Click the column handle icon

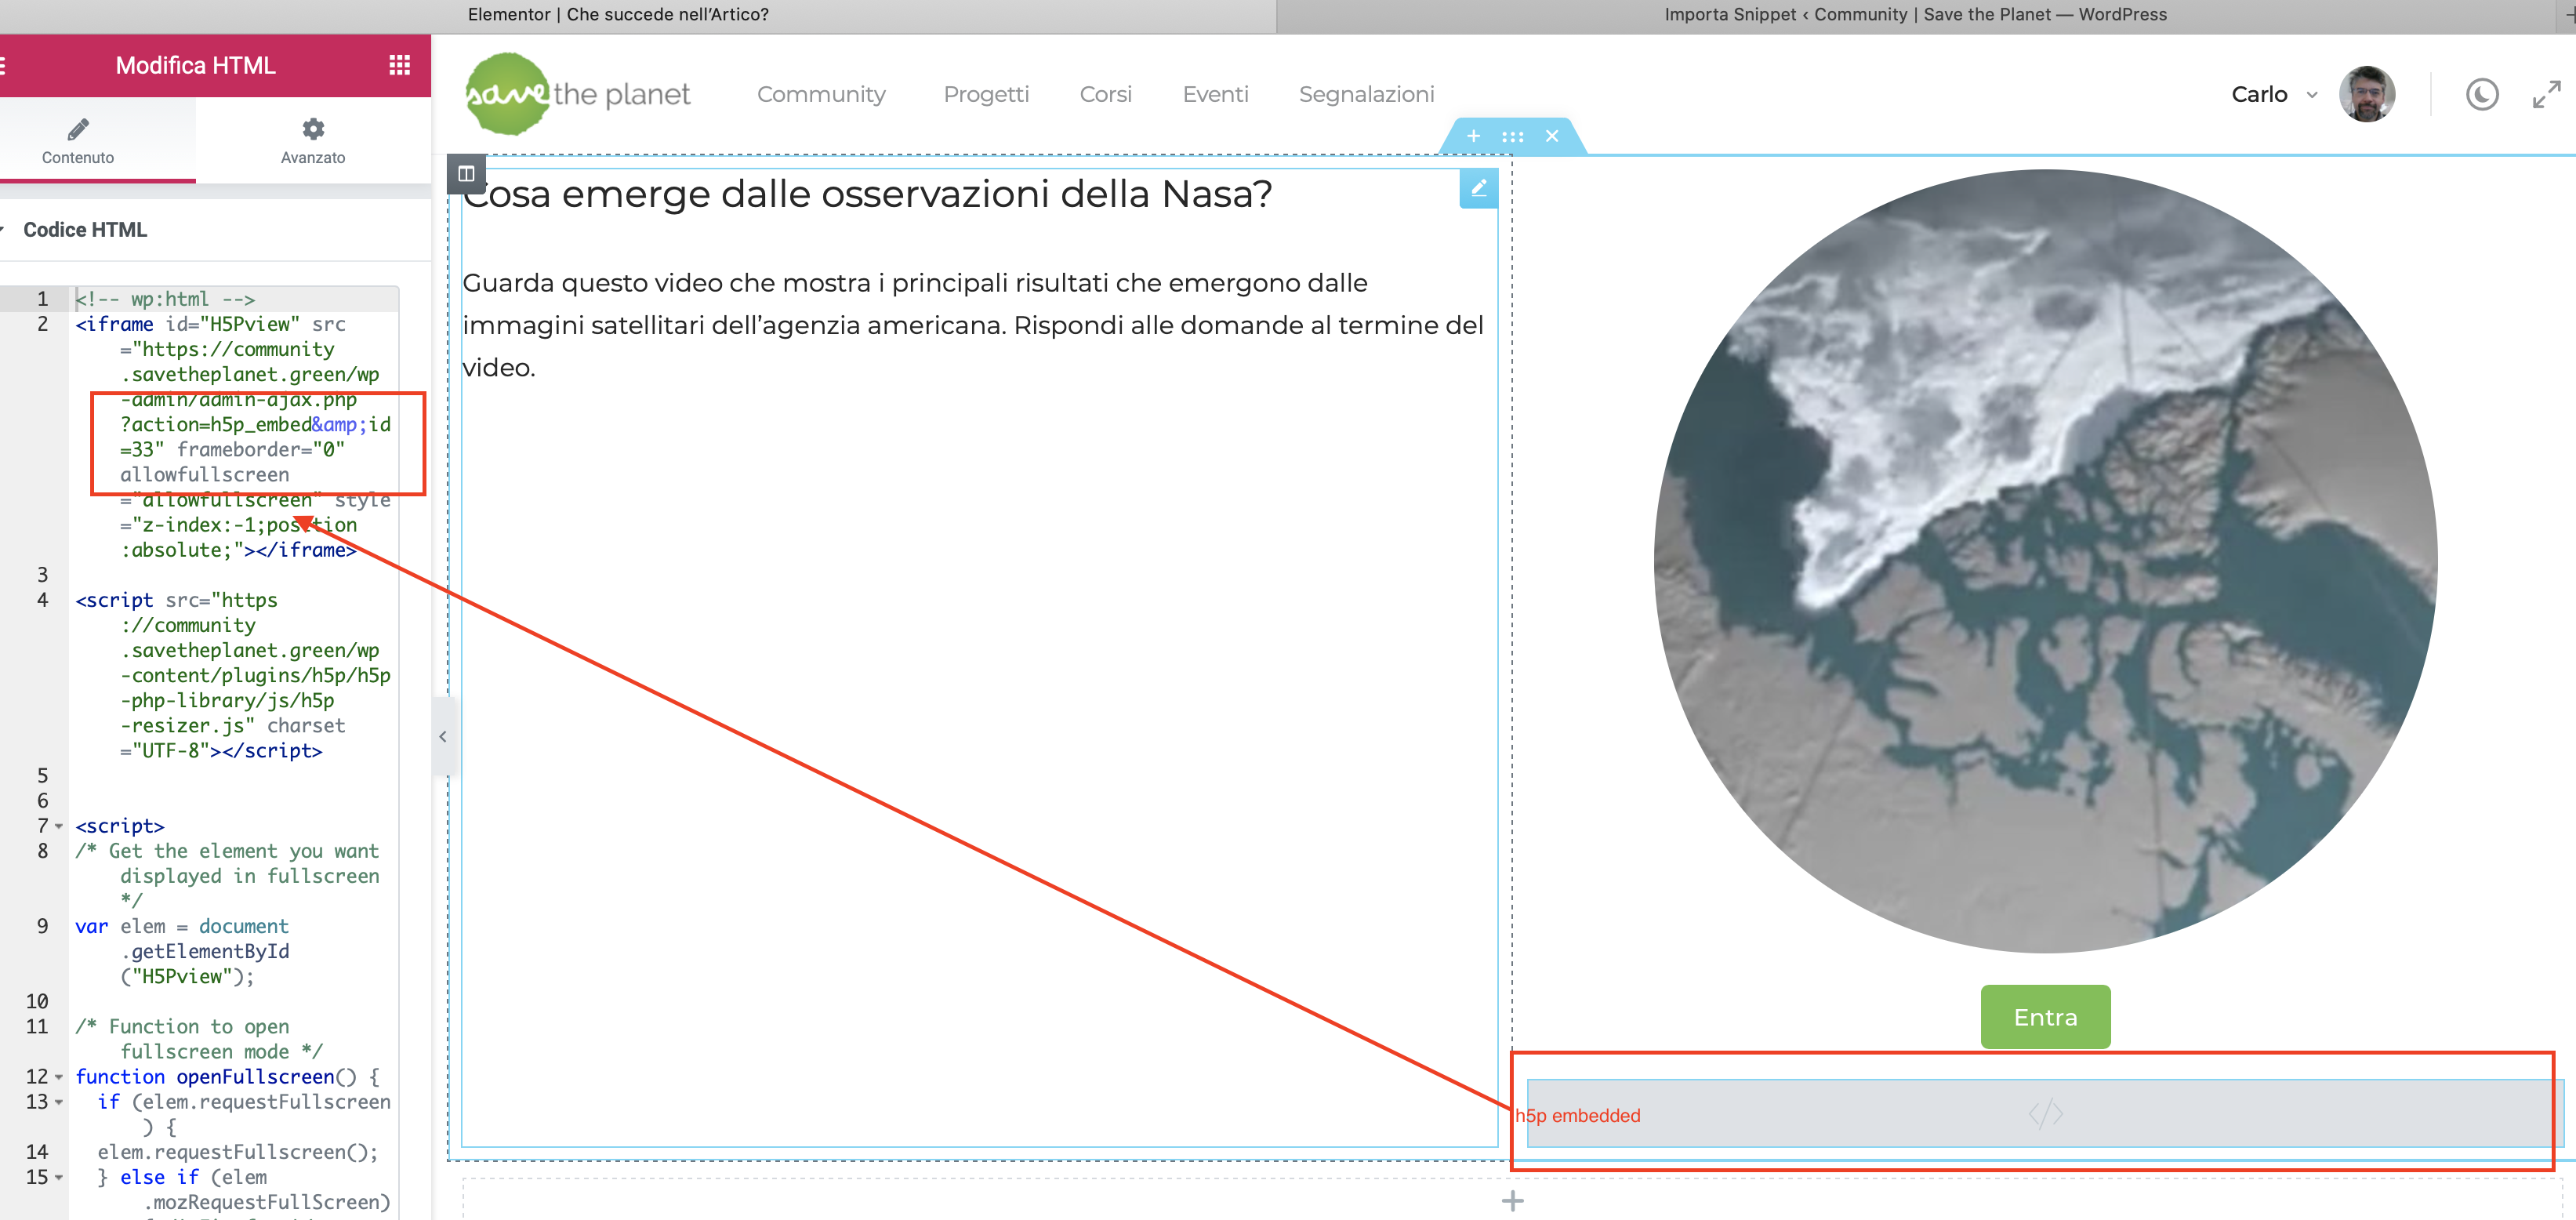466,173
